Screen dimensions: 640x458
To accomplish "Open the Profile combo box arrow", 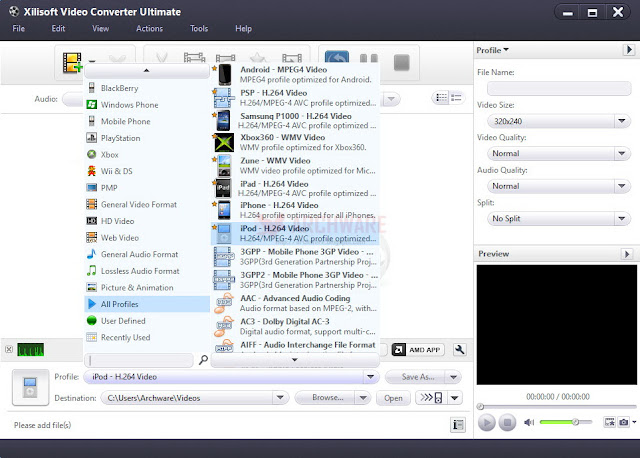I will click(371, 376).
